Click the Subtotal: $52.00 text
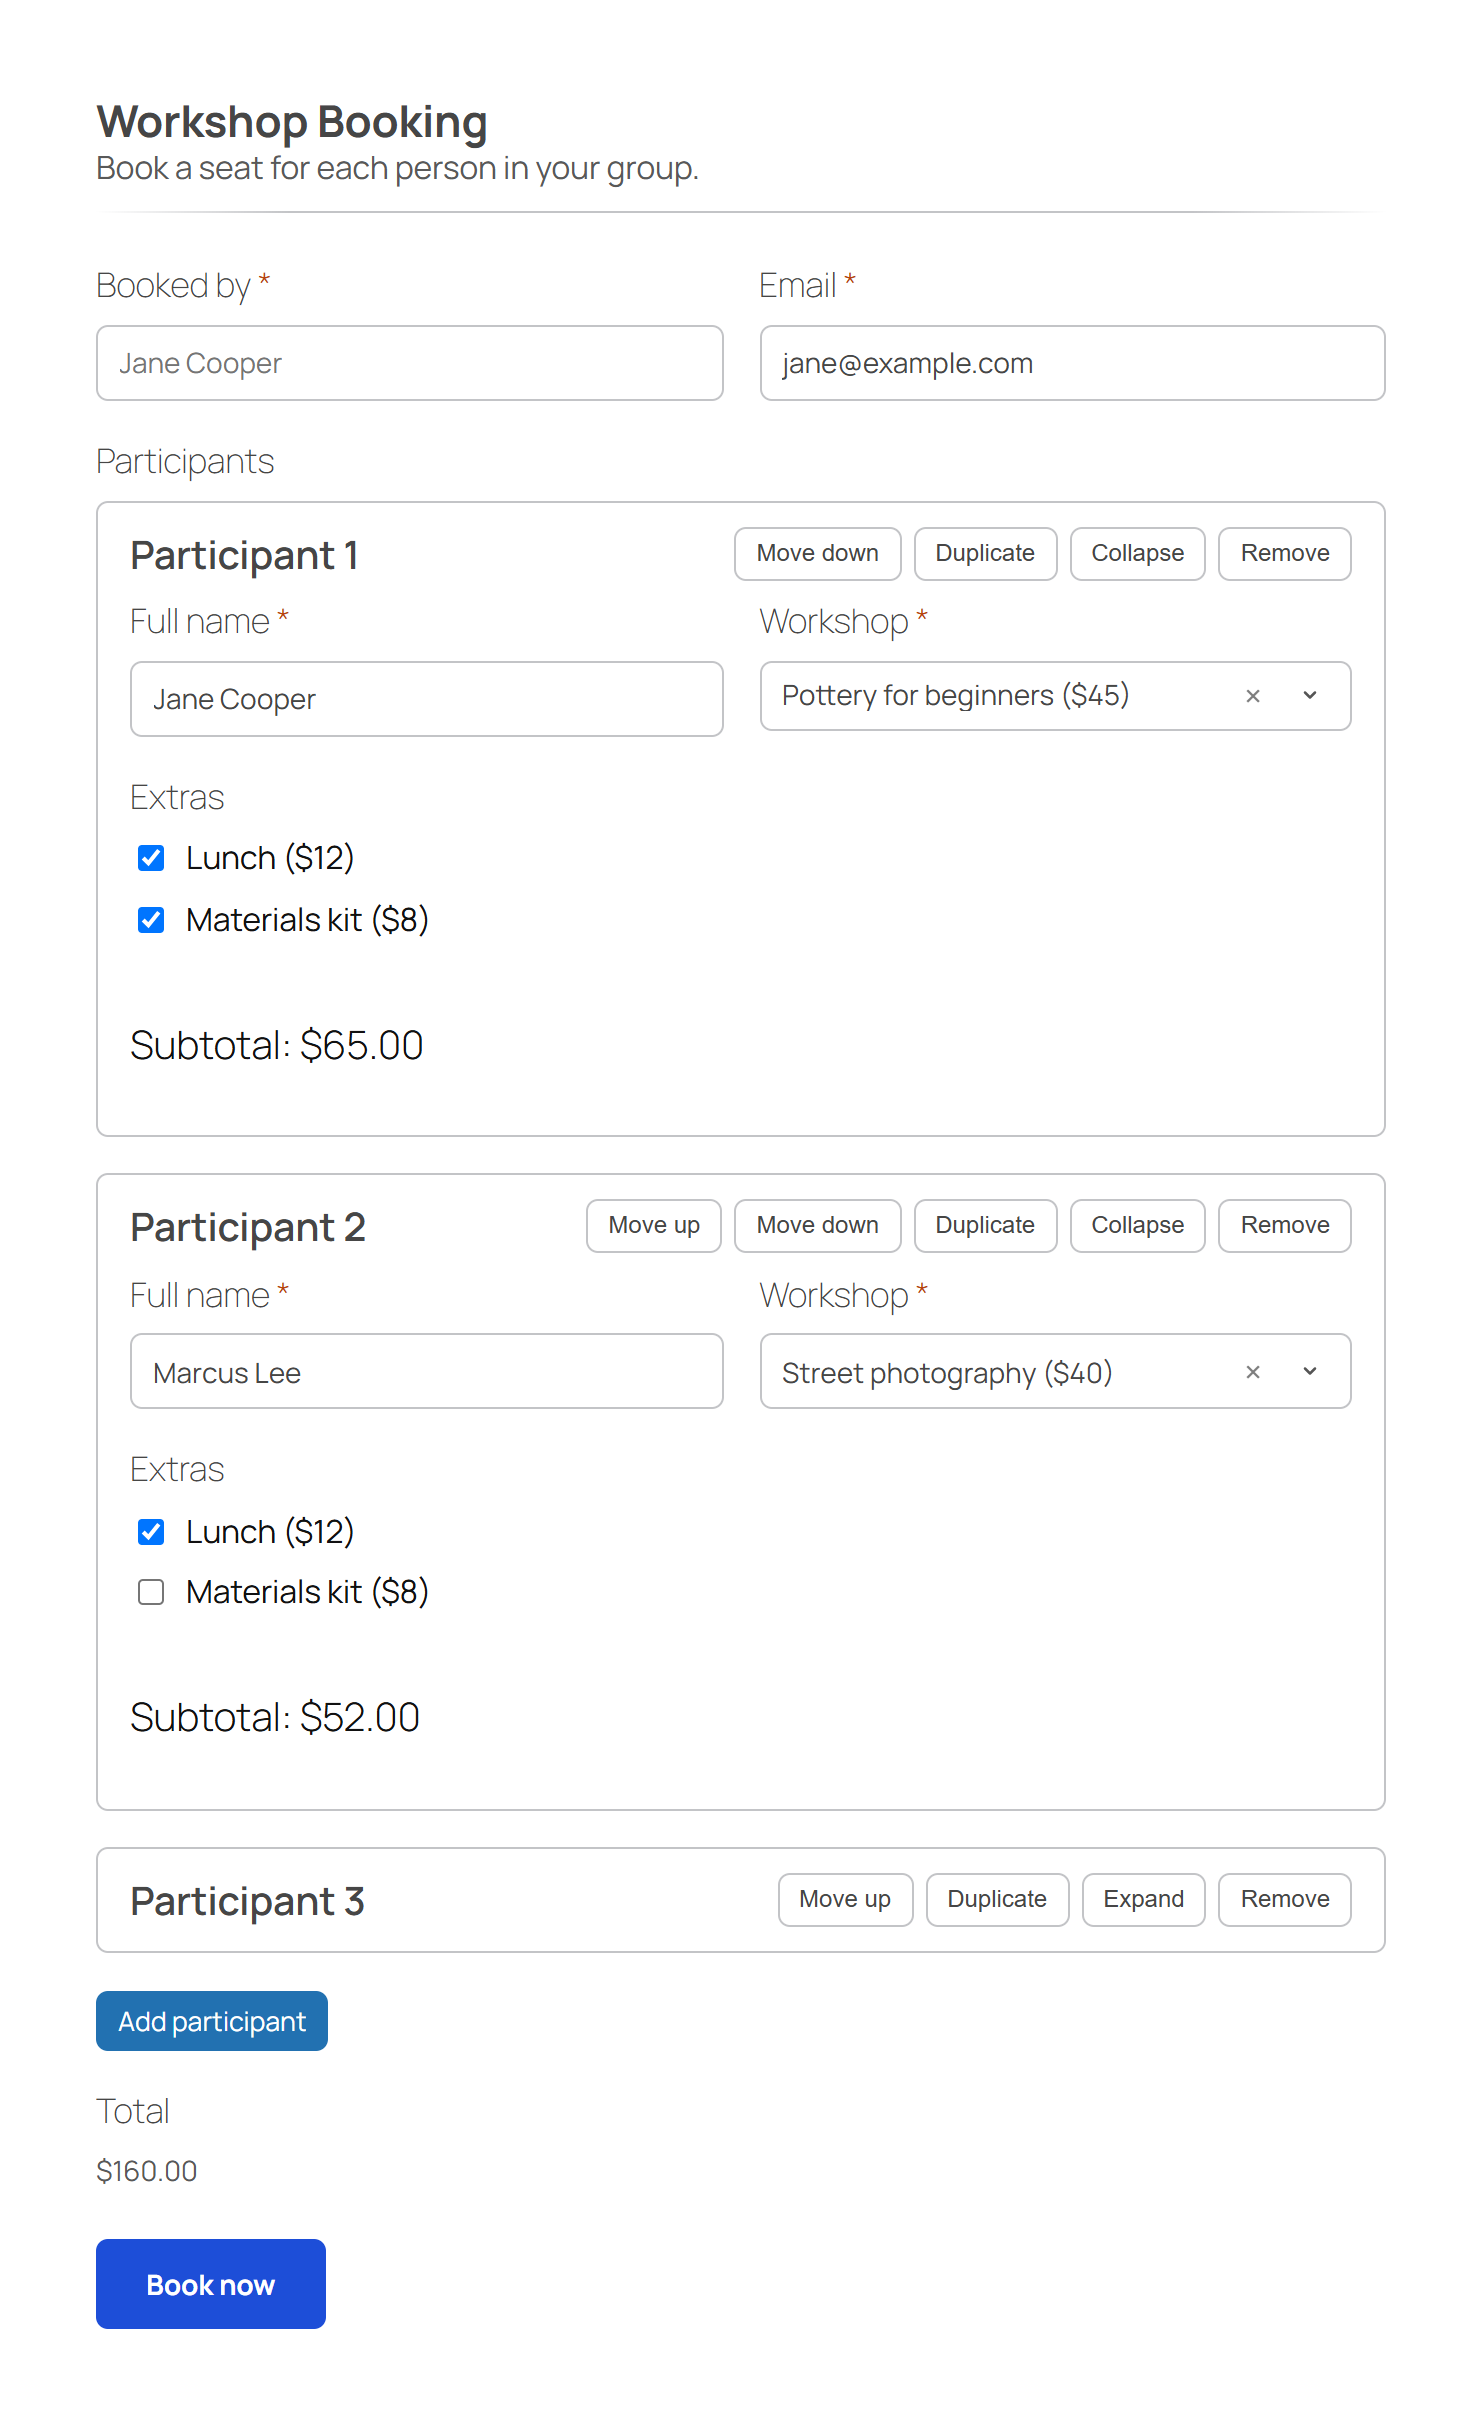 (x=275, y=1718)
